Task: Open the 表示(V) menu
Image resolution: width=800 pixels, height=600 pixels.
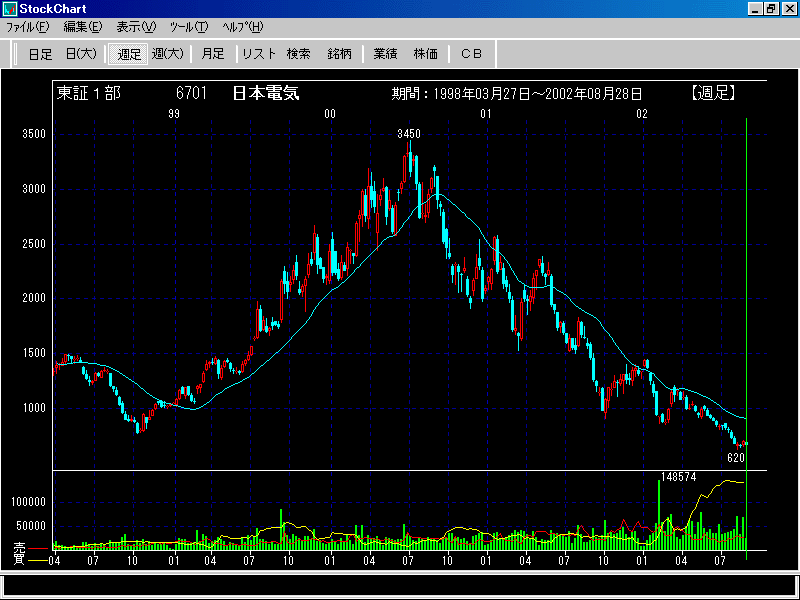Action: click(x=136, y=27)
